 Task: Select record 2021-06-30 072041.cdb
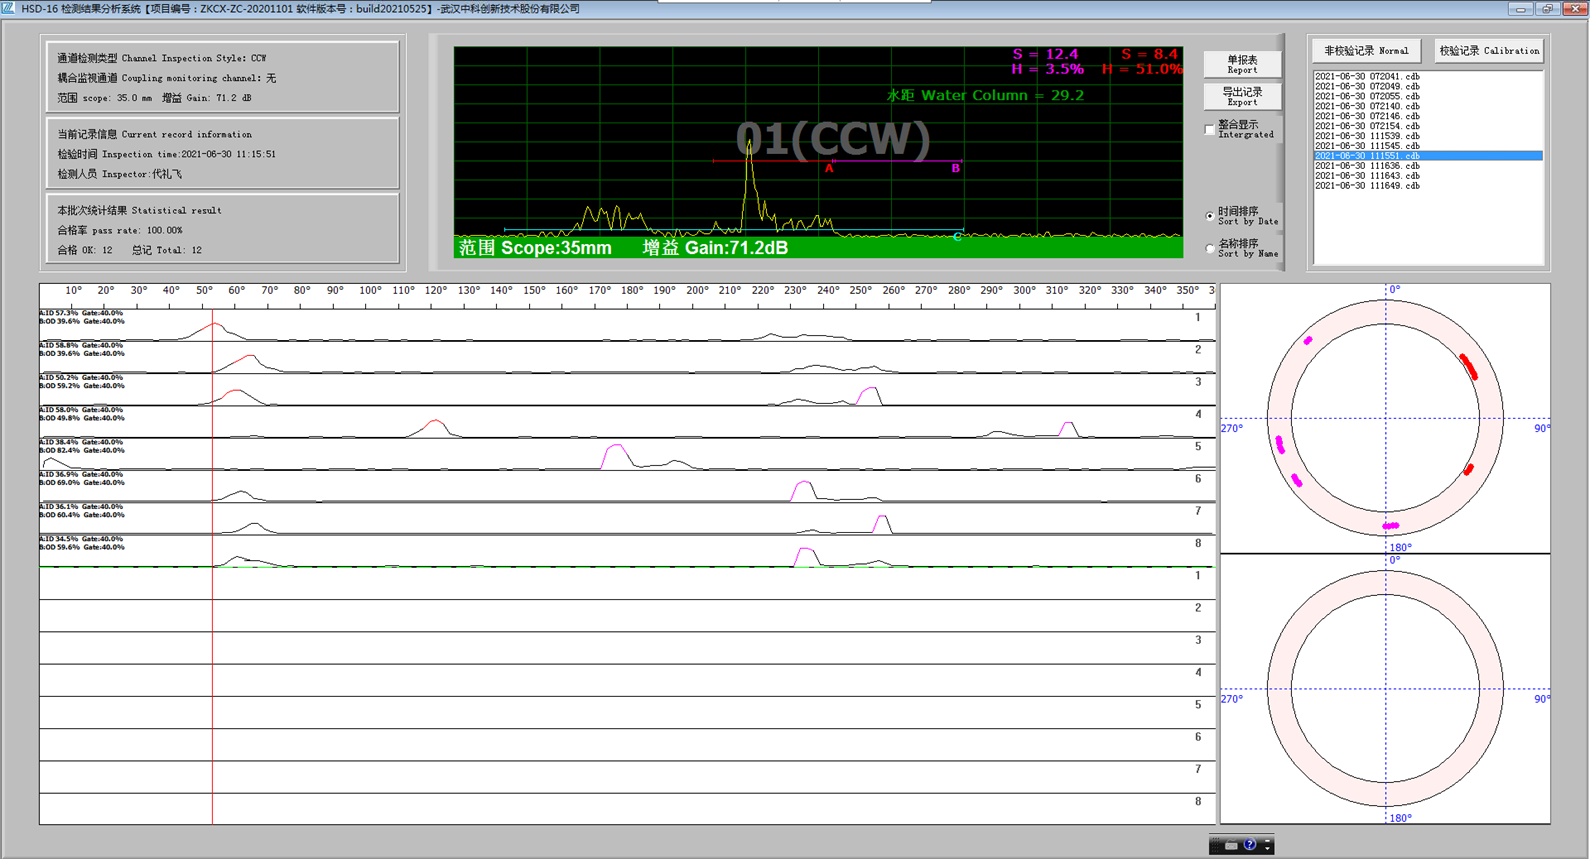click(1366, 76)
